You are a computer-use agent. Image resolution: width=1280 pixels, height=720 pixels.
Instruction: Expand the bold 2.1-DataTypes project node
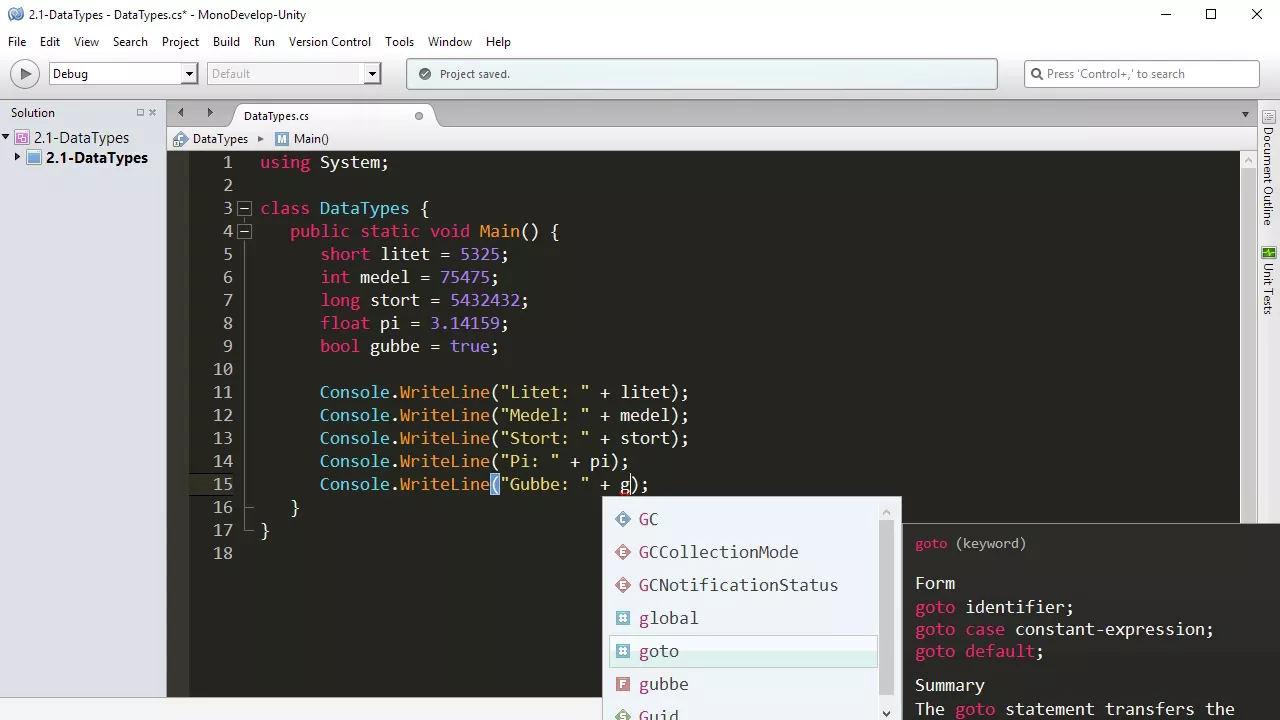[x=17, y=158]
